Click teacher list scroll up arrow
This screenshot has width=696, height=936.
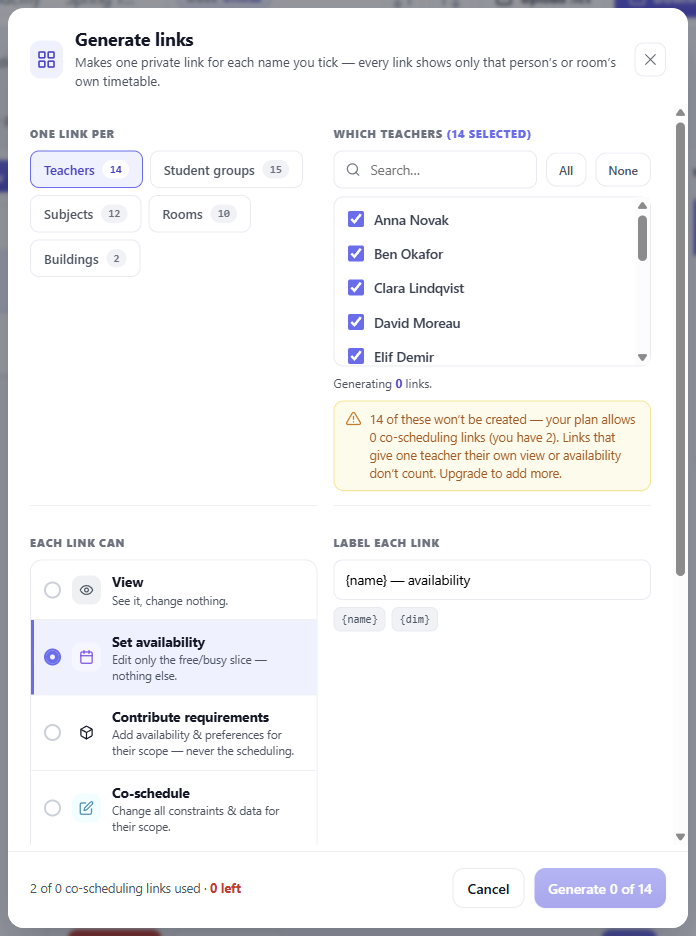[x=642, y=206]
